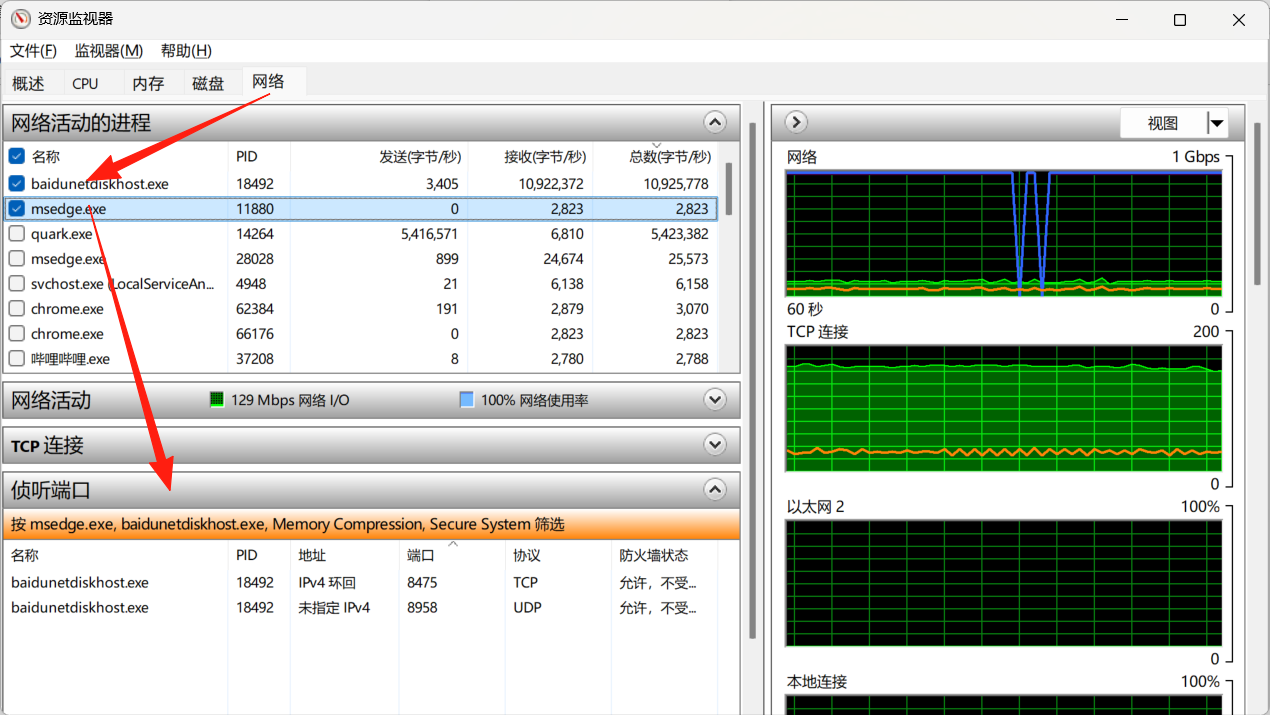
Task: Check the svchost.exe process checkbox
Action: click(x=16, y=284)
